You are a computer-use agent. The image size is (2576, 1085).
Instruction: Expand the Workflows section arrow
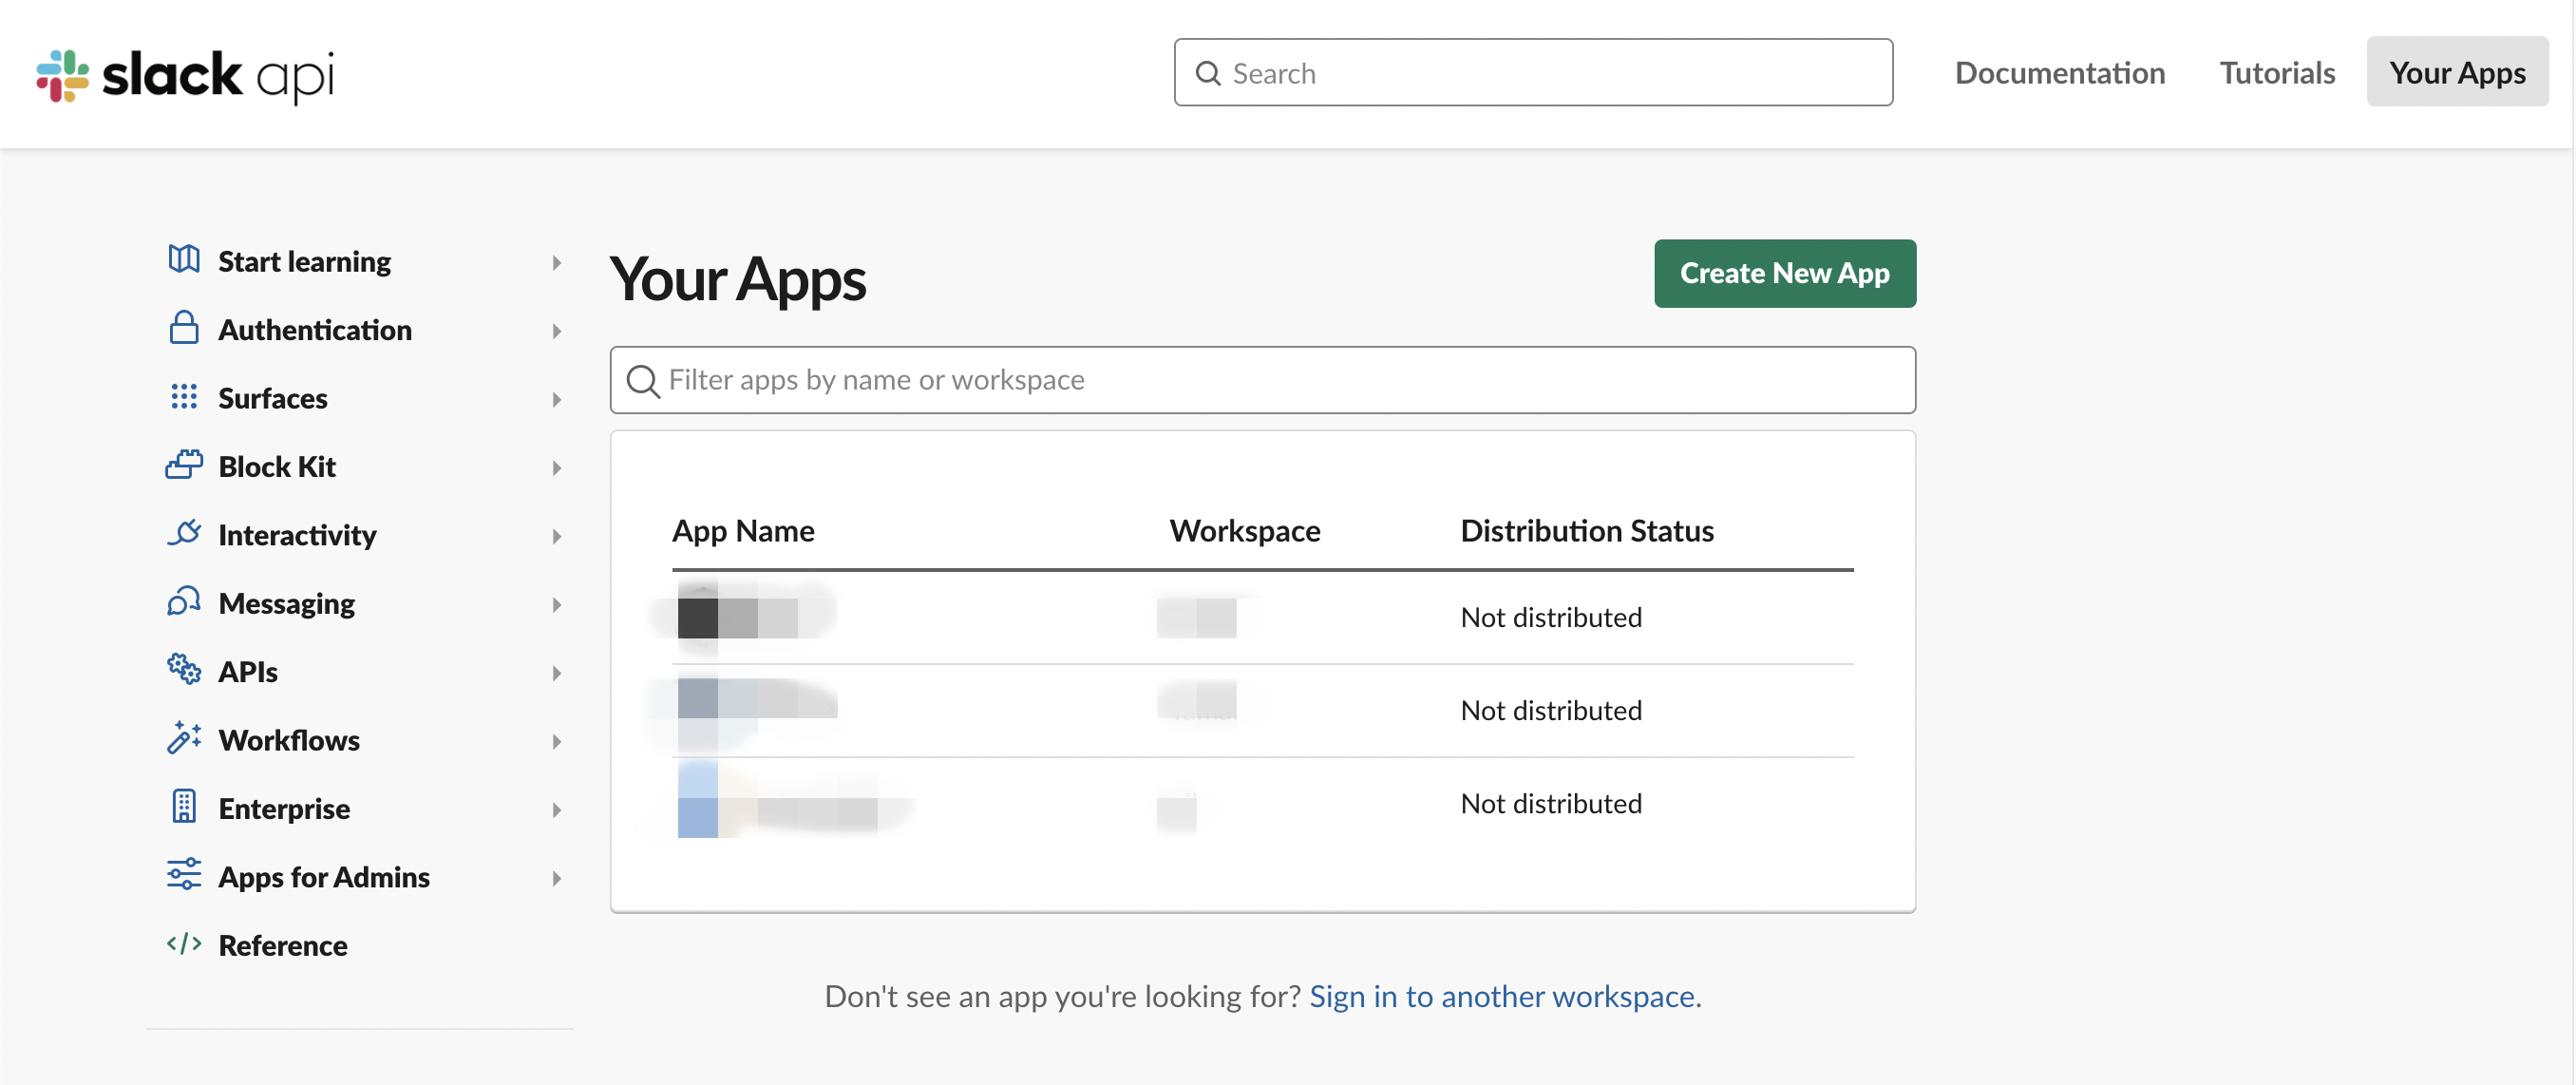(557, 741)
